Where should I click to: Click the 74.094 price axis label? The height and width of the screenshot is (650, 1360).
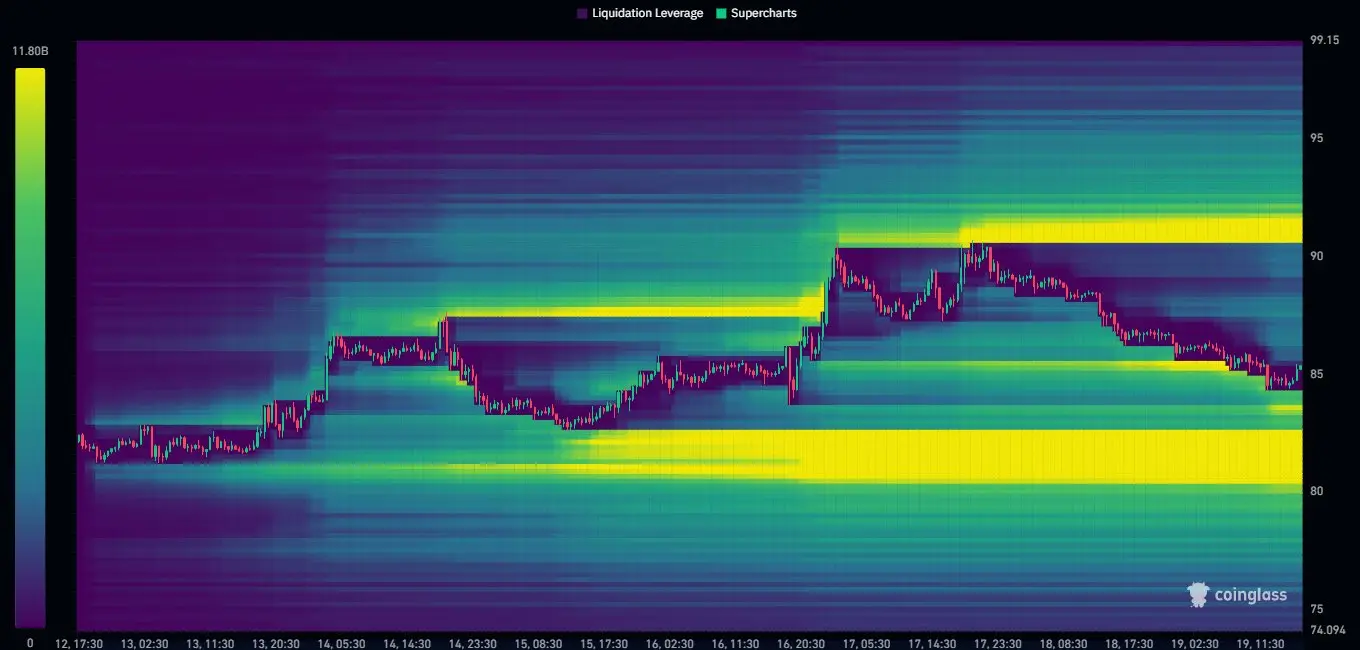click(x=1327, y=630)
